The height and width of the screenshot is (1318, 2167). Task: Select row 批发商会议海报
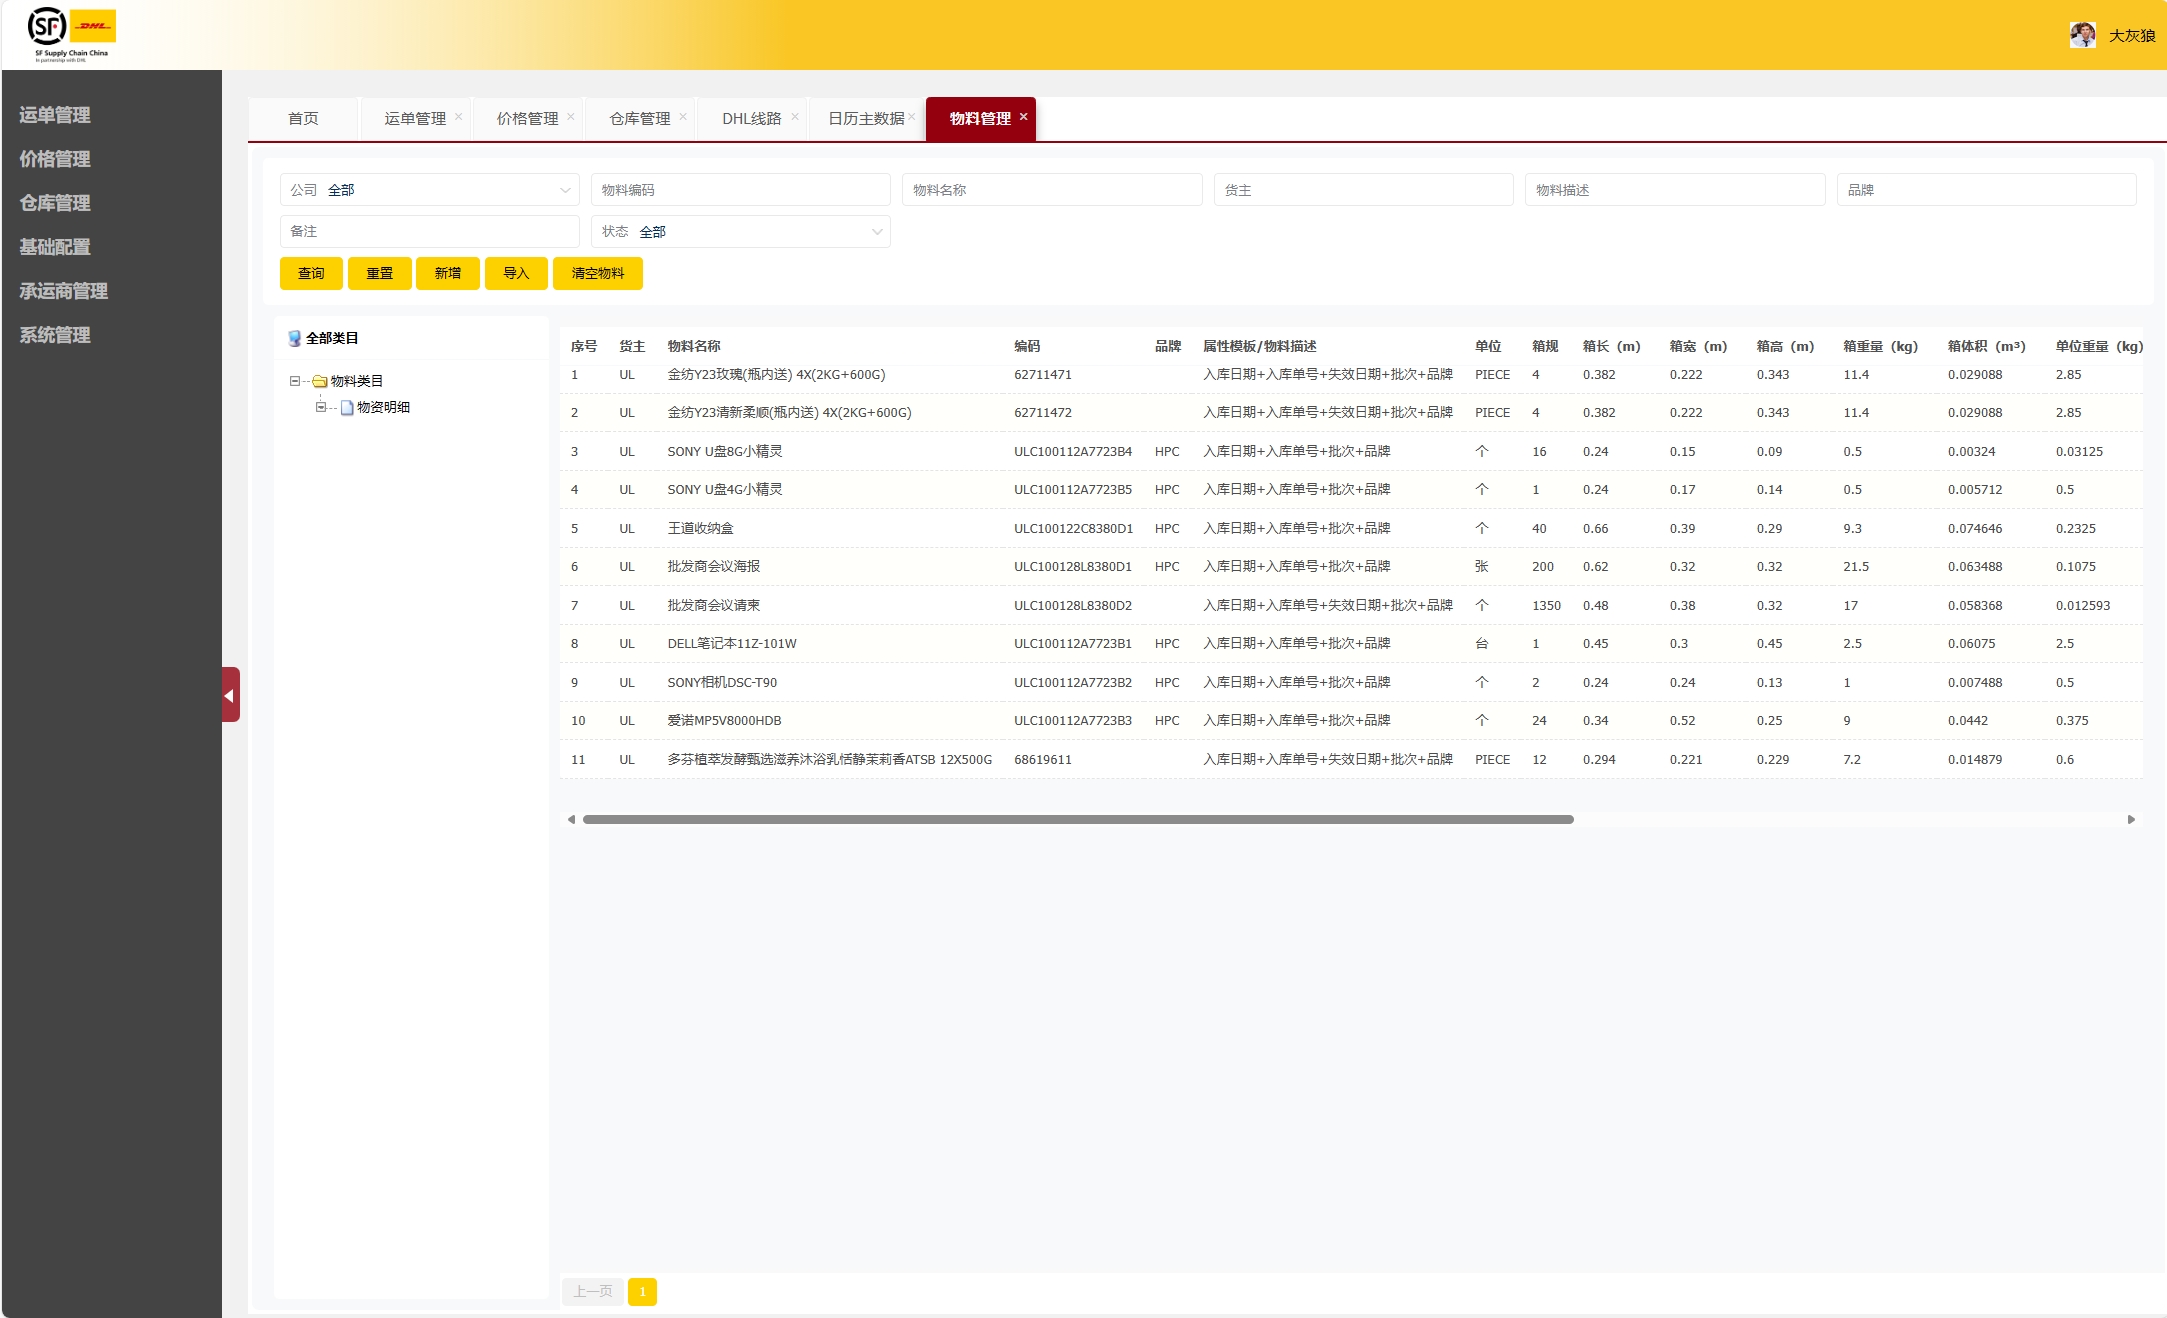tap(1351, 566)
